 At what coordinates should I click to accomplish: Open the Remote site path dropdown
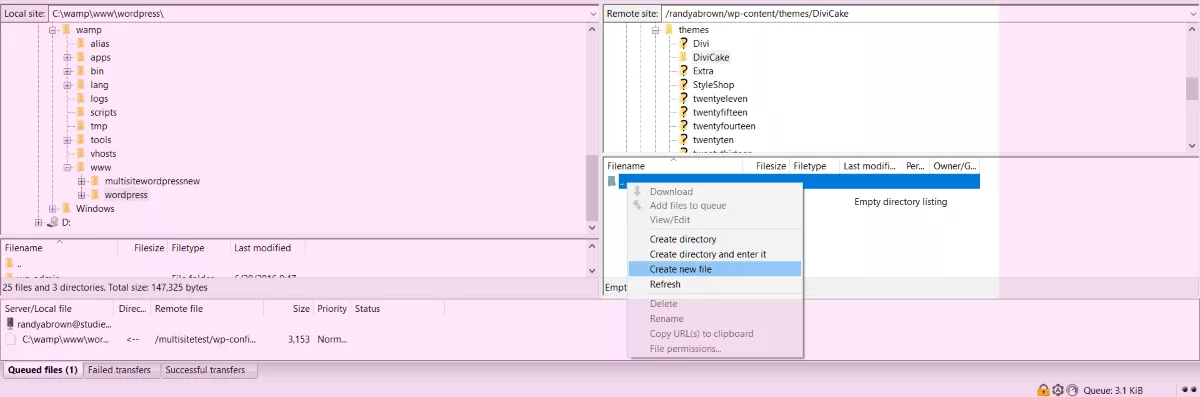[1192, 15]
